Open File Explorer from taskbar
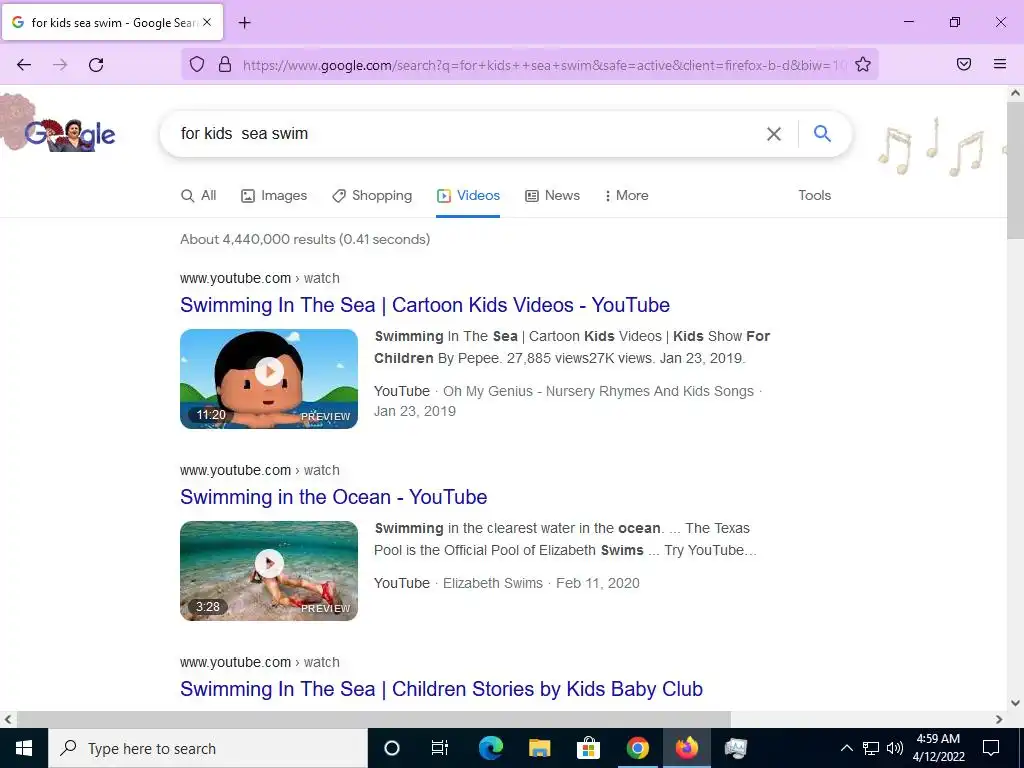The width and height of the screenshot is (1024, 768). (539, 748)
